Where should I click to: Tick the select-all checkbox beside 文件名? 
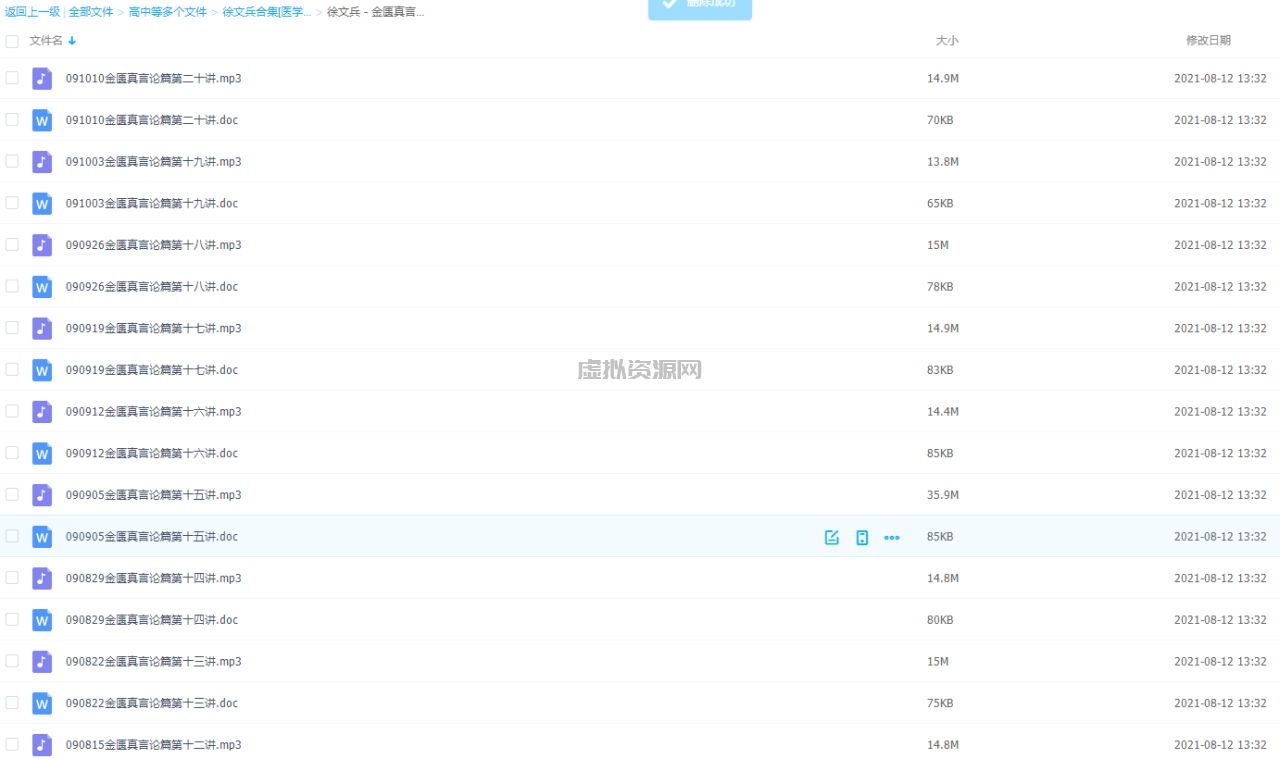[x=12, y=41]
